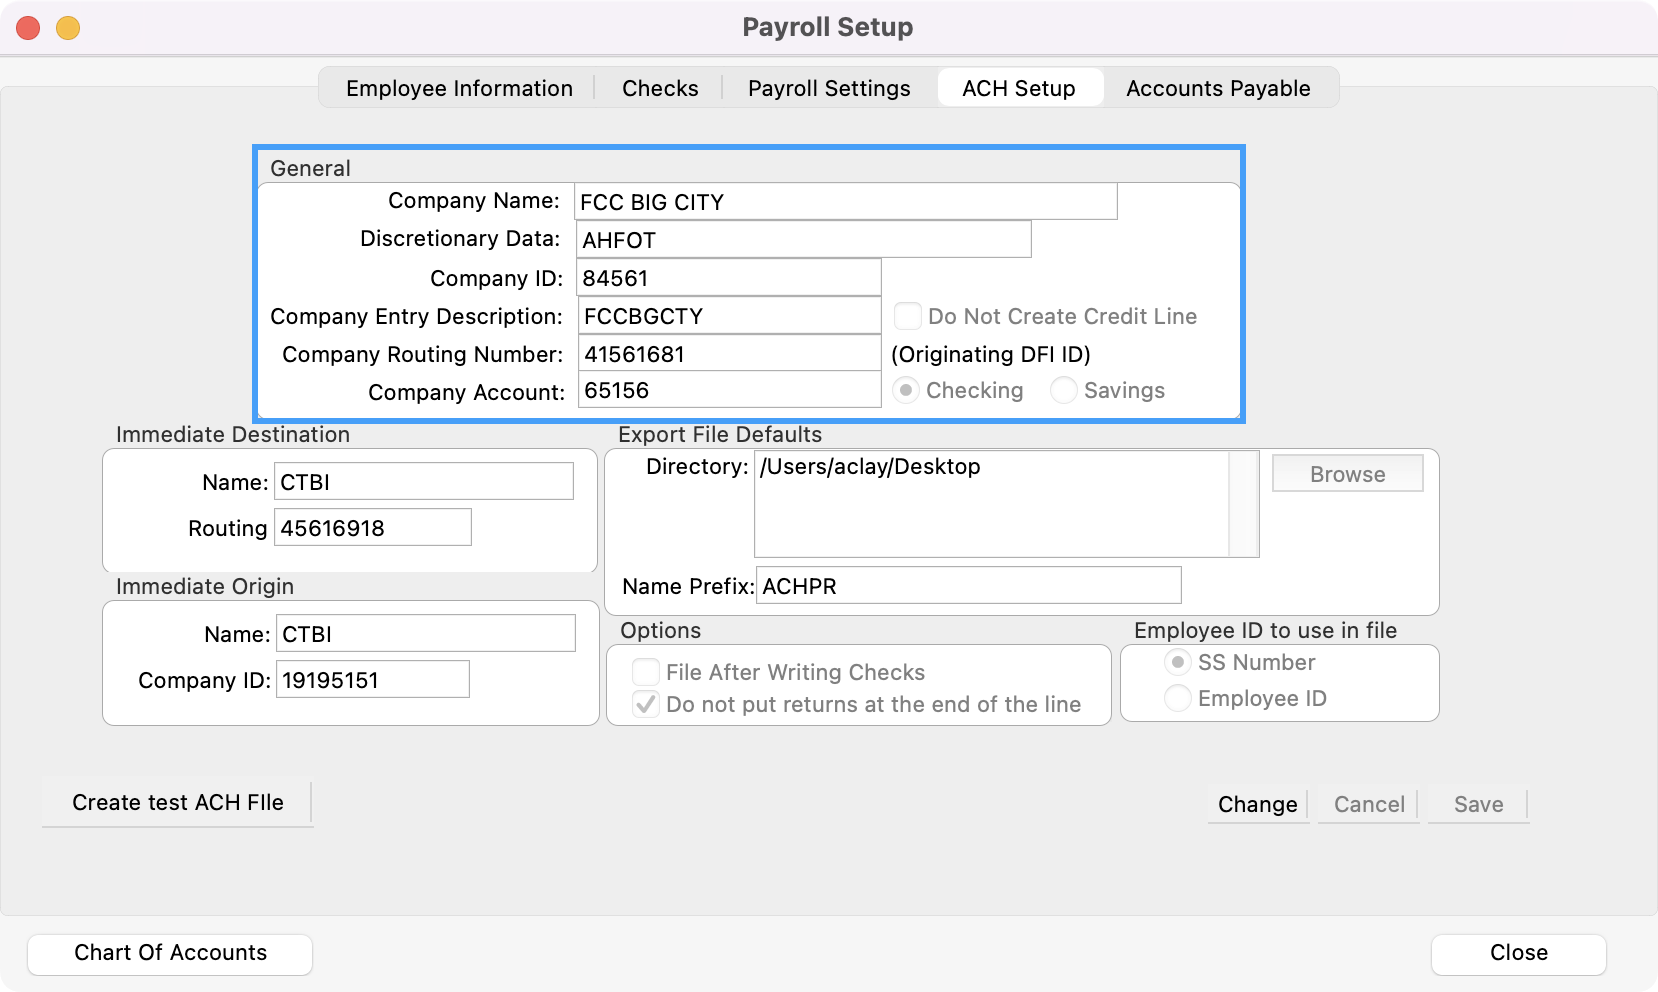Click the Change button

(1257, 804)
